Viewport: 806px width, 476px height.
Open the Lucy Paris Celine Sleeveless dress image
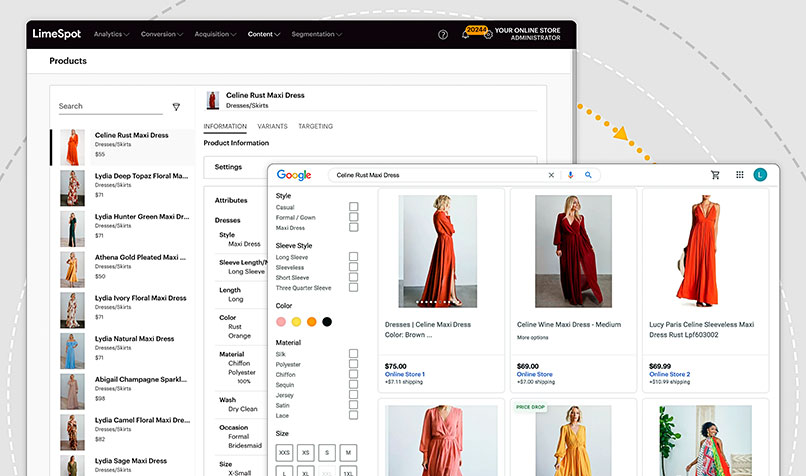coord(699,251)
